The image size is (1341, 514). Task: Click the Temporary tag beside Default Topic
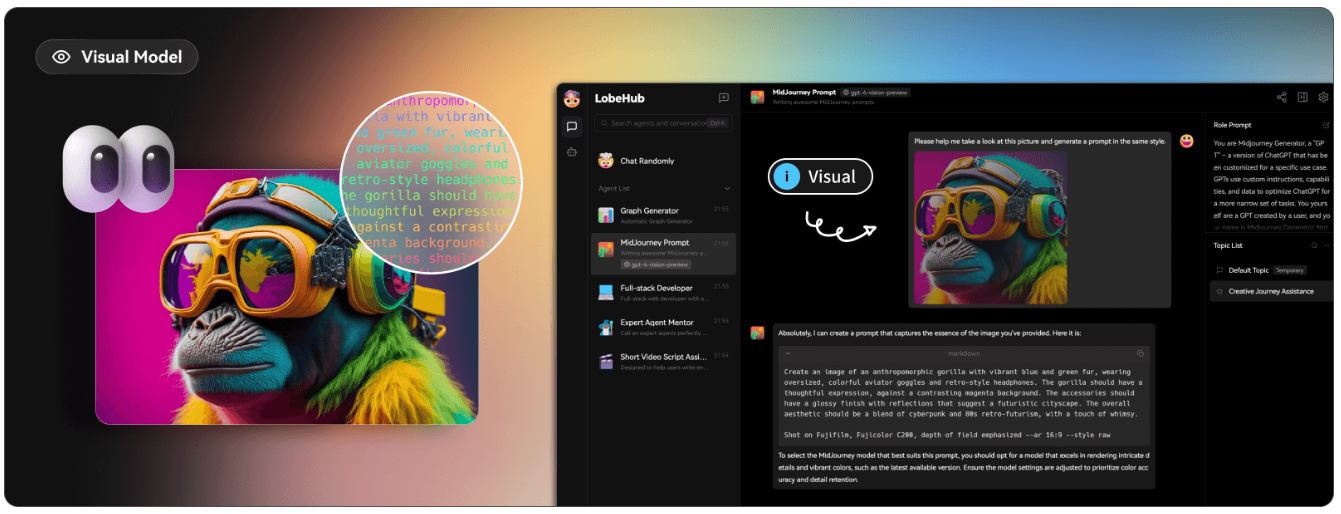click(x=1290, y=270)
